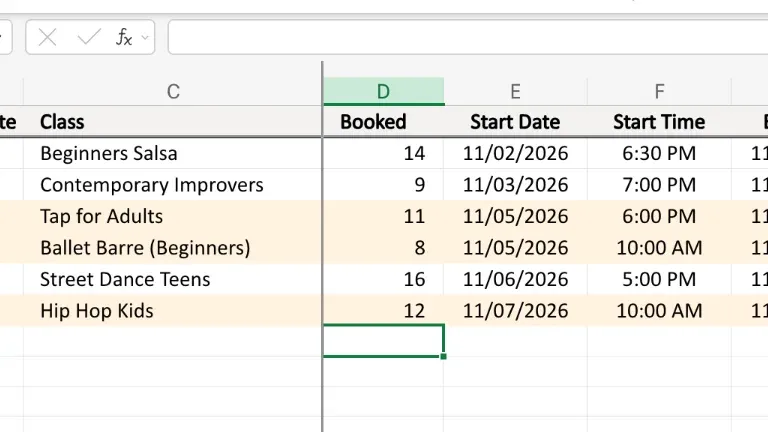Select the Ballet Barre (Beginners) cell
Viewport: 768px width, 432px height.
coord(173,247)
